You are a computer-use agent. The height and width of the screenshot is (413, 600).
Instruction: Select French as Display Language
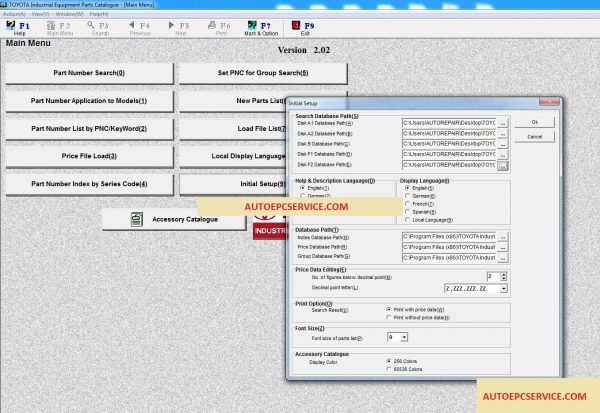pos(408,204)
